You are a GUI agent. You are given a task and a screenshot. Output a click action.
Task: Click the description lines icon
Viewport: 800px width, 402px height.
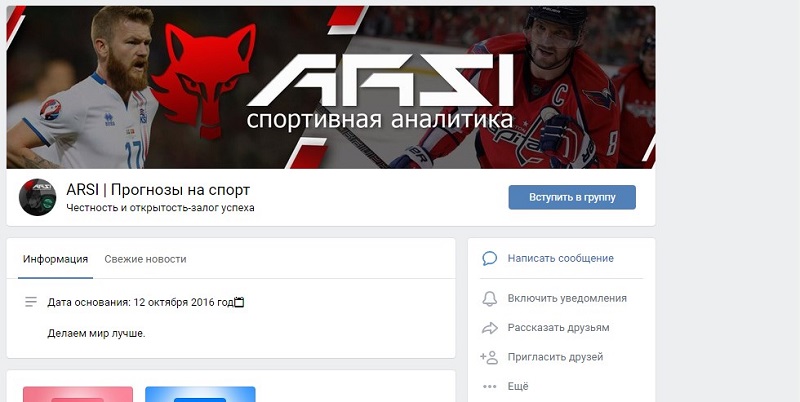click(x=31, y=302)
